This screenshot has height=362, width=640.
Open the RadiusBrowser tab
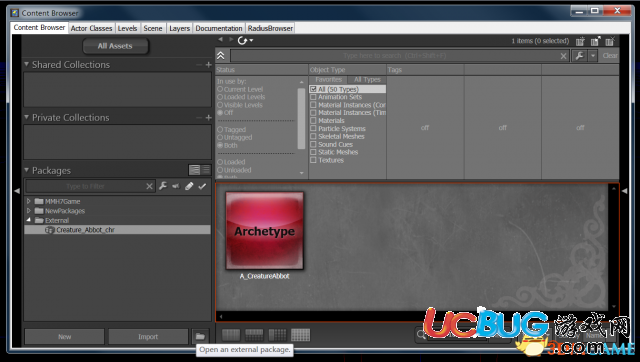click(270, 28)
